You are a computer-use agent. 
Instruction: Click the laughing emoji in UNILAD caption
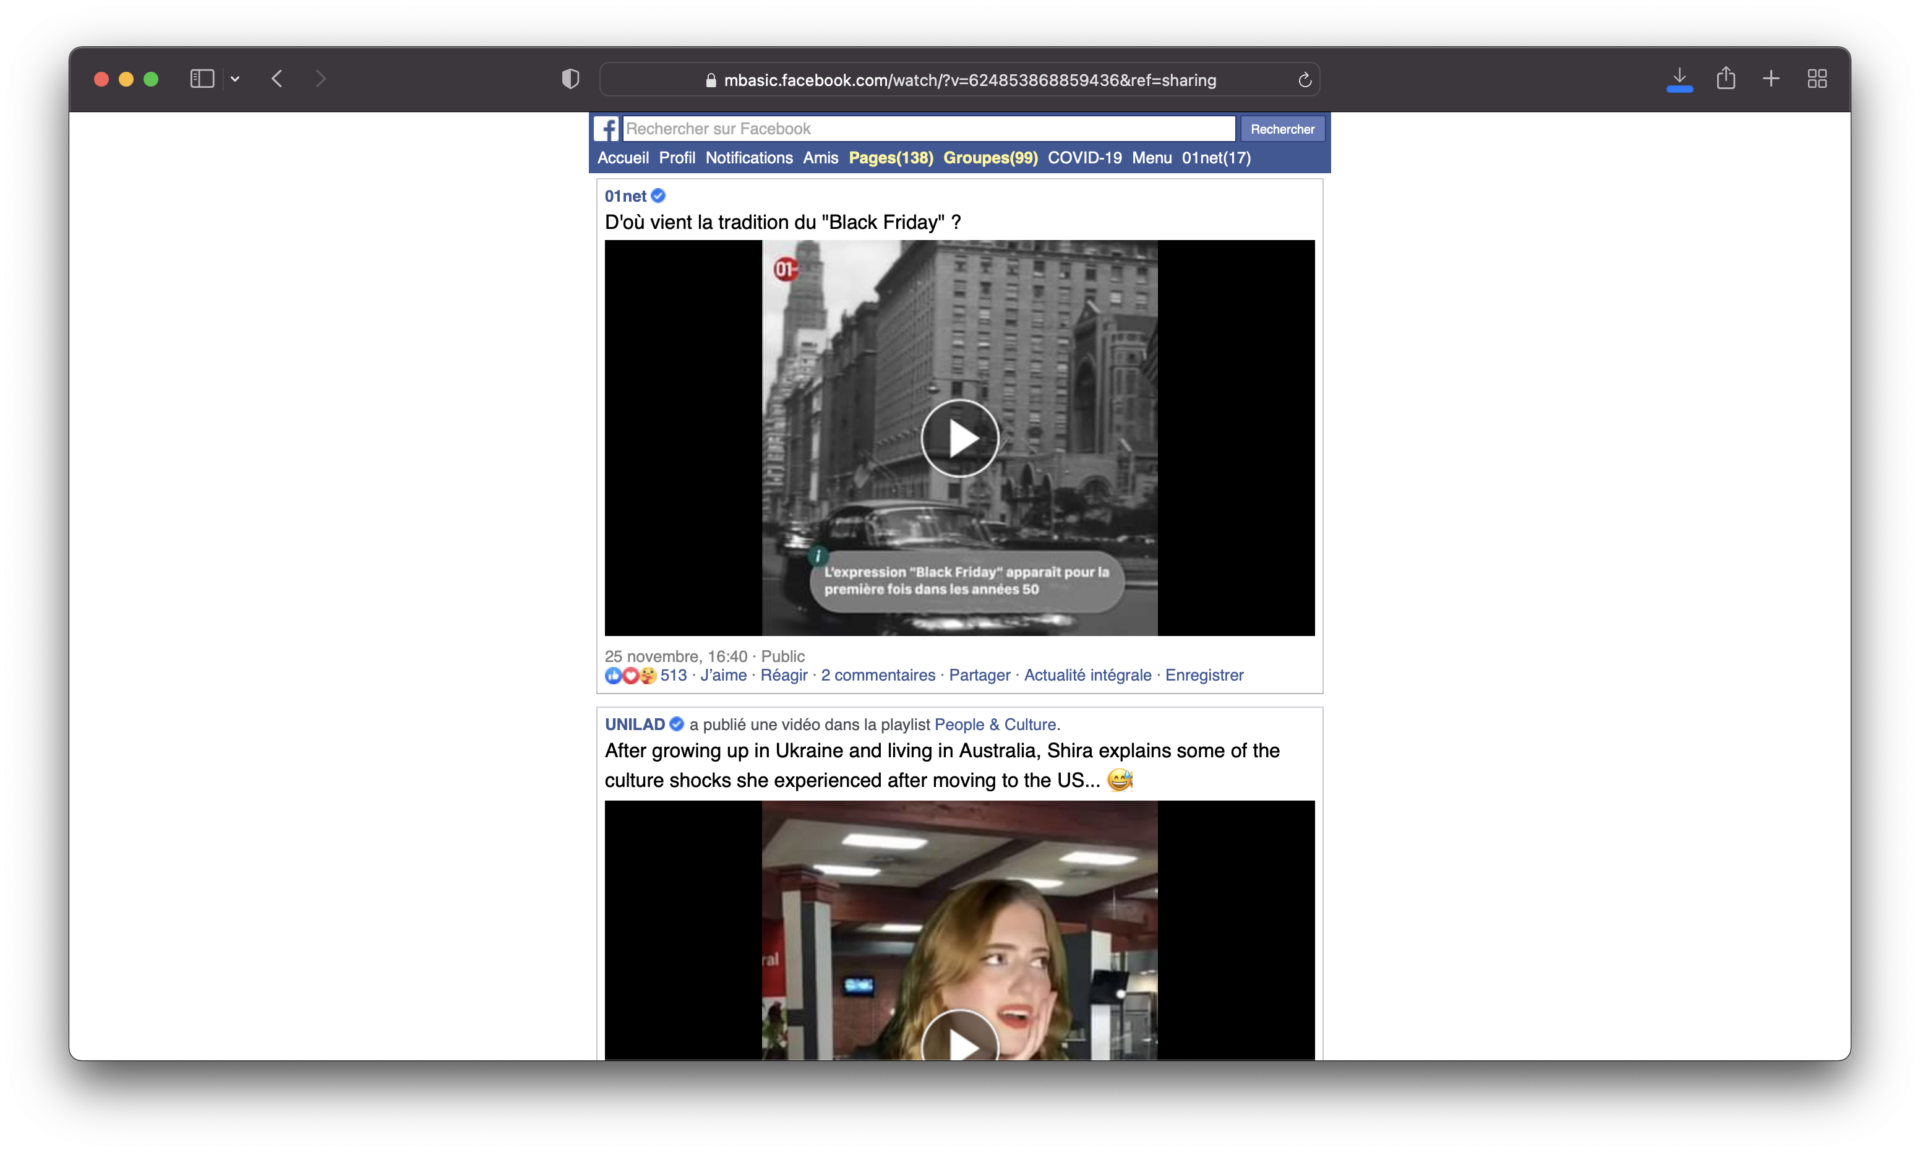[x=1120, y=780]
